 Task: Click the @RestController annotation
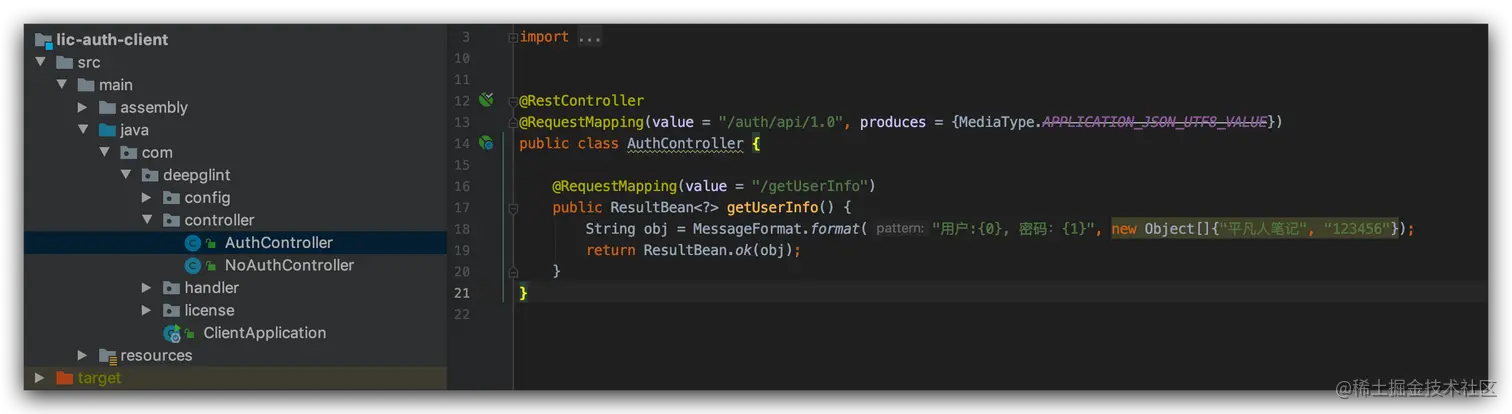581,101
